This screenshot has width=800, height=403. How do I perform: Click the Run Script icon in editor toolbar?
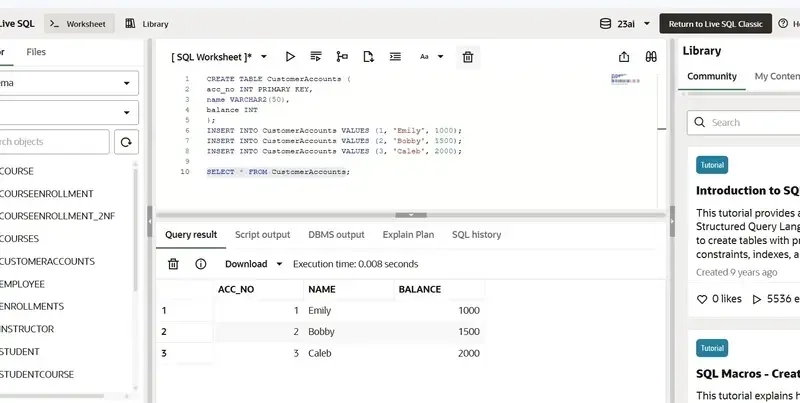click(x=316, y=57)
